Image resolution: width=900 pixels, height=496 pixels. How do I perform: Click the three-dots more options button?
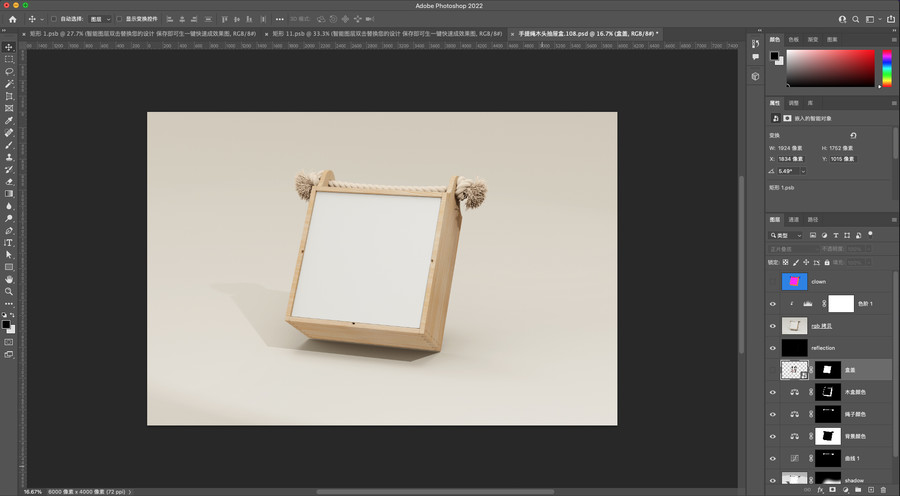coord(280,19)
